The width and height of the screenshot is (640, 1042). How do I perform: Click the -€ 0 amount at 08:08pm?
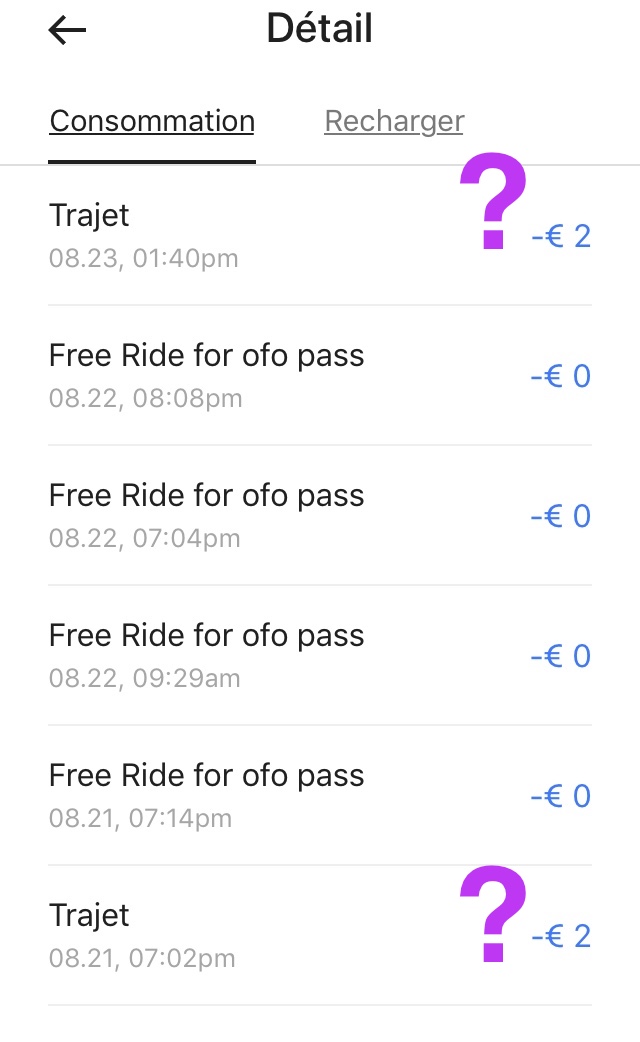pyautogui.click(x=561, y=376)
